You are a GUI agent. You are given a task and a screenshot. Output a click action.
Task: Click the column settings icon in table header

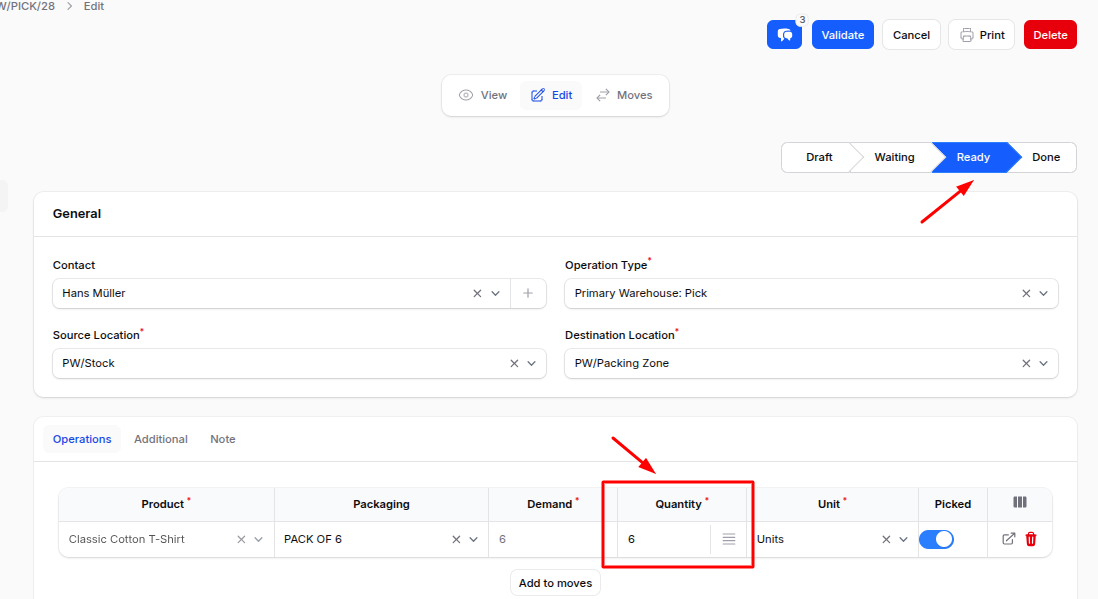click(1020, 503)
